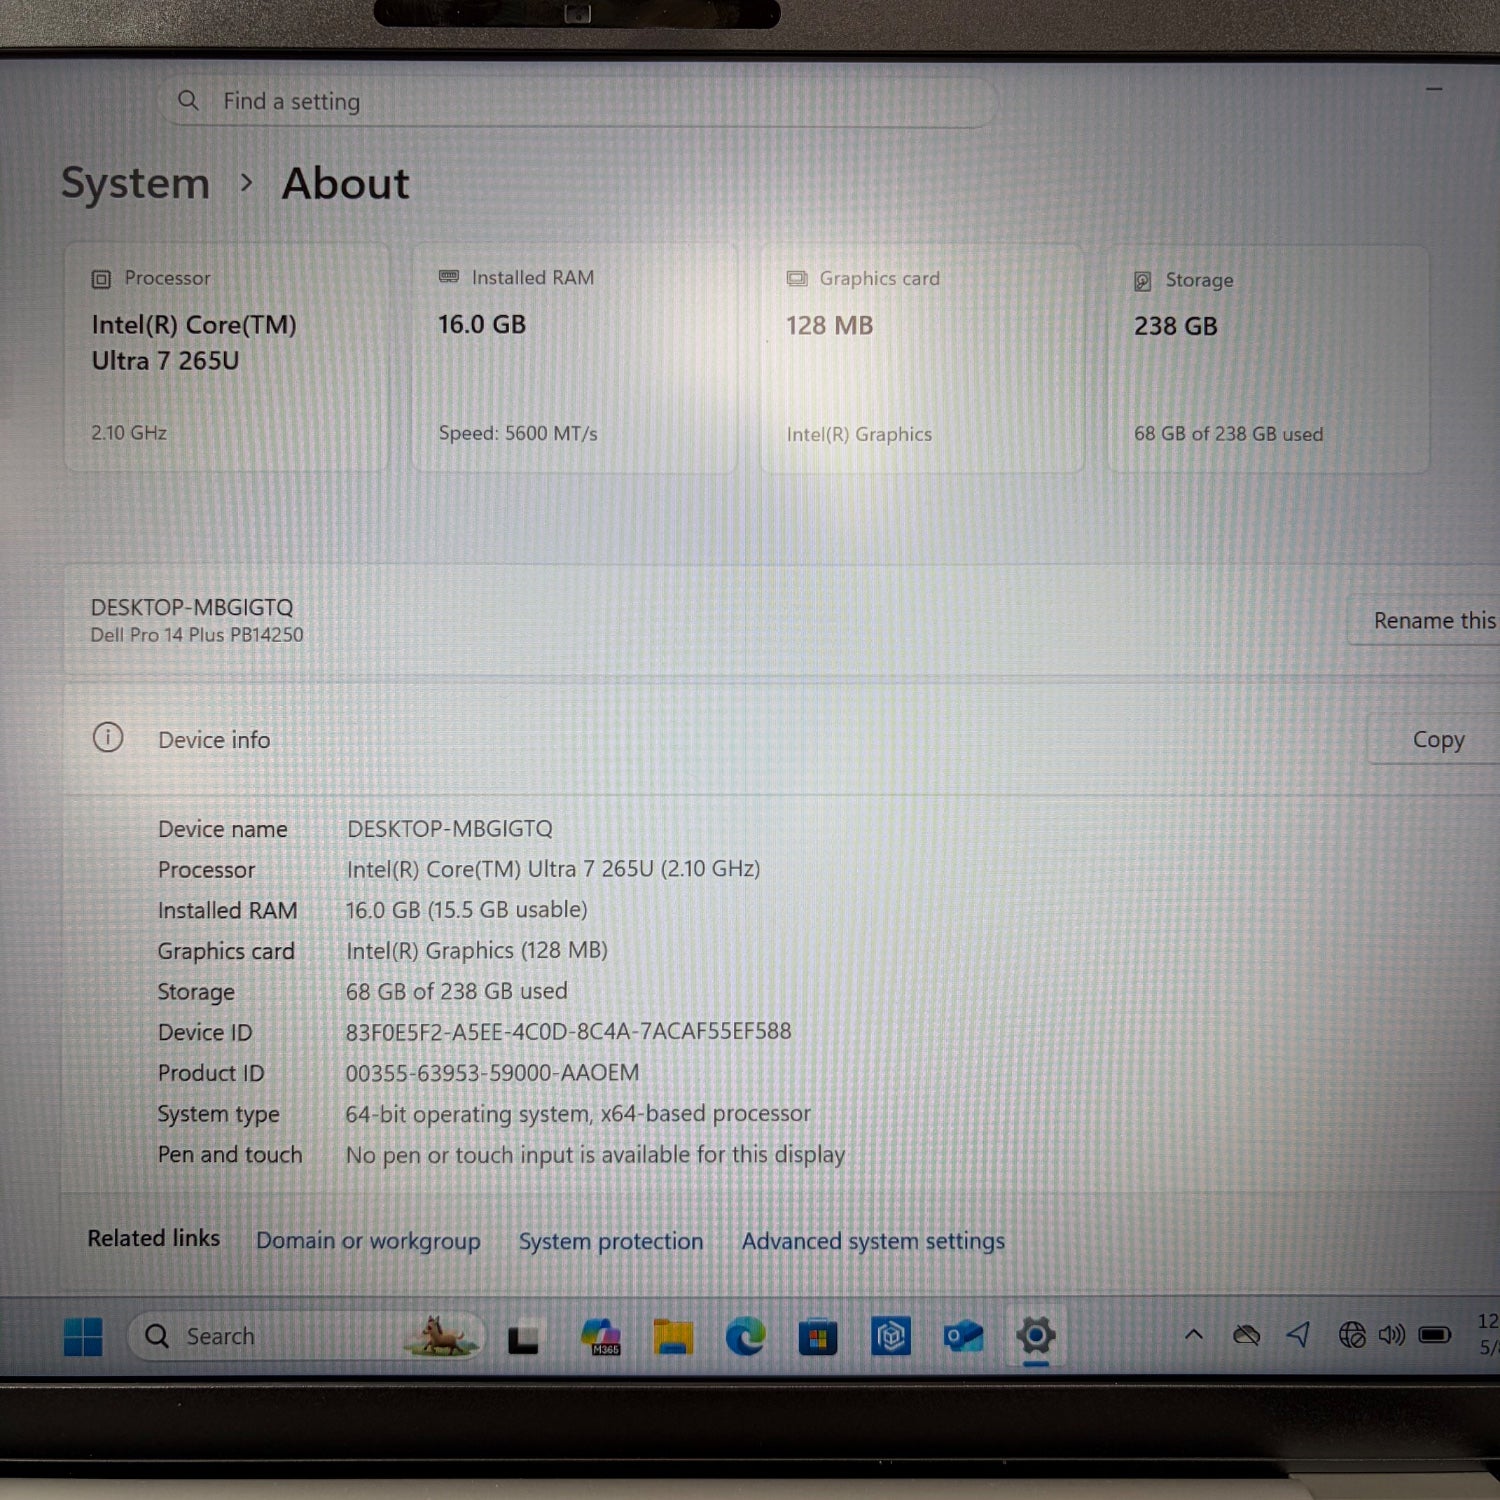The height and width of the screenshot is (1500, 1500).
Task: Click Rename this PC button
Action: 1424,621
